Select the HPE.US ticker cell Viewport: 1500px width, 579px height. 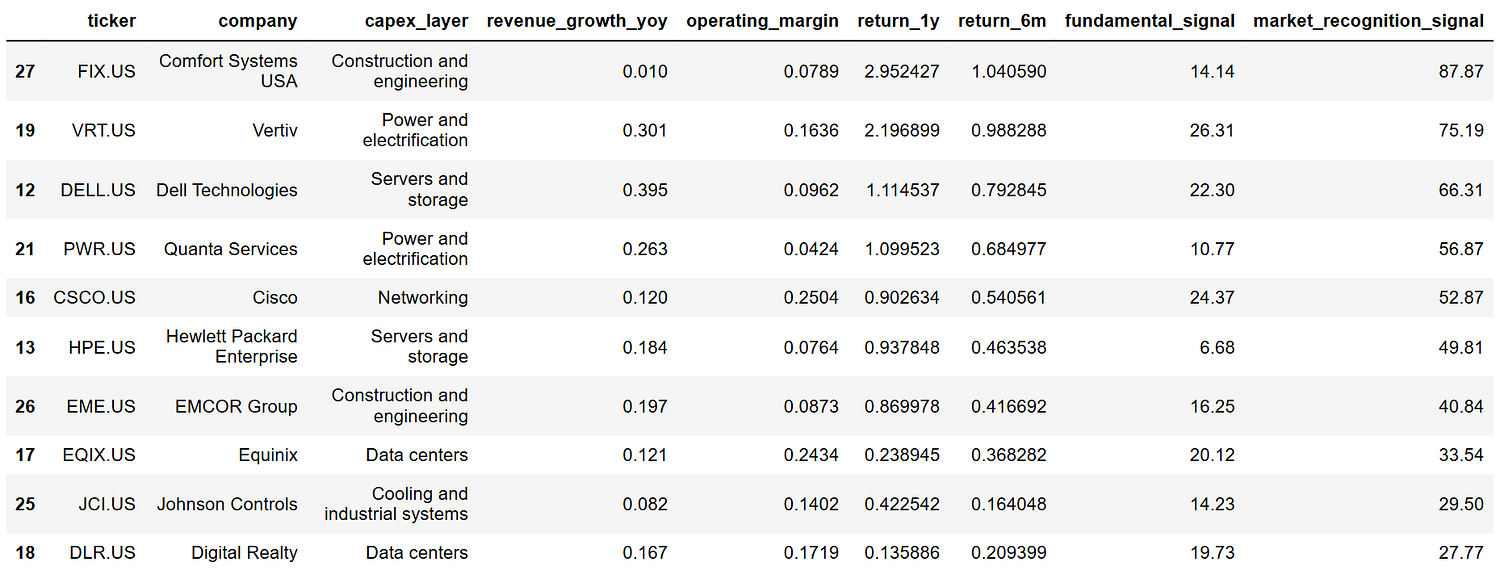[x=104, y=347]
